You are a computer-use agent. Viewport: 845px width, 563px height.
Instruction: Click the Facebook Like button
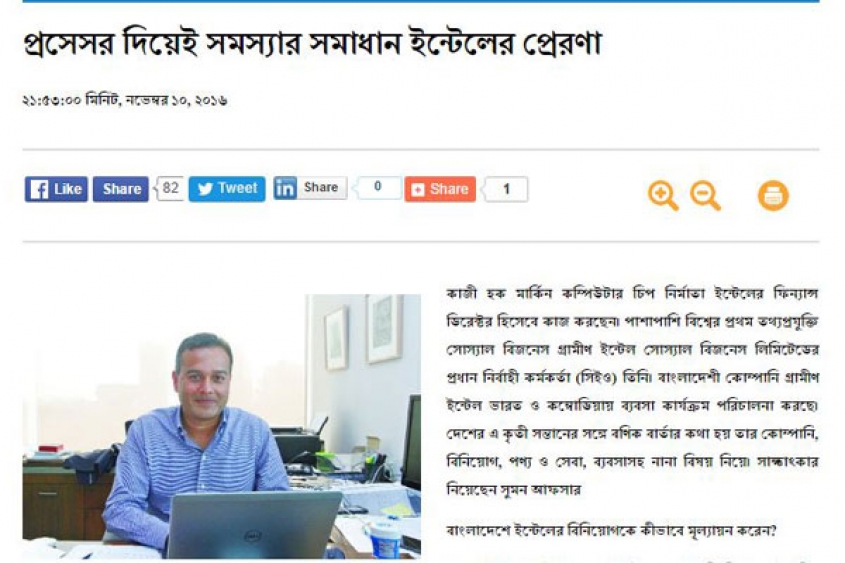[x=56, y=189]
